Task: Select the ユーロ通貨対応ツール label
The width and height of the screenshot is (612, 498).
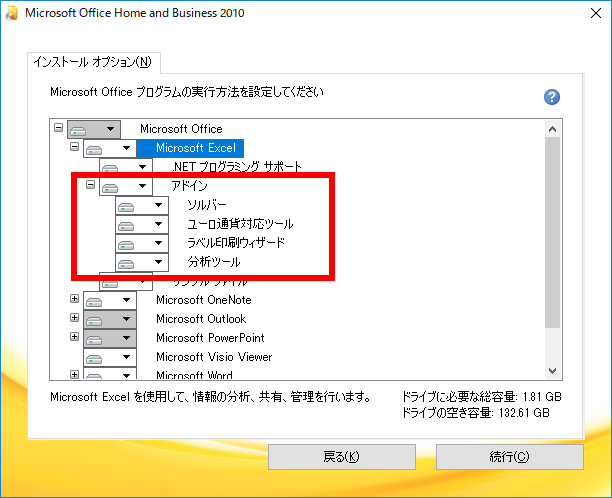Action: (240, 224)
